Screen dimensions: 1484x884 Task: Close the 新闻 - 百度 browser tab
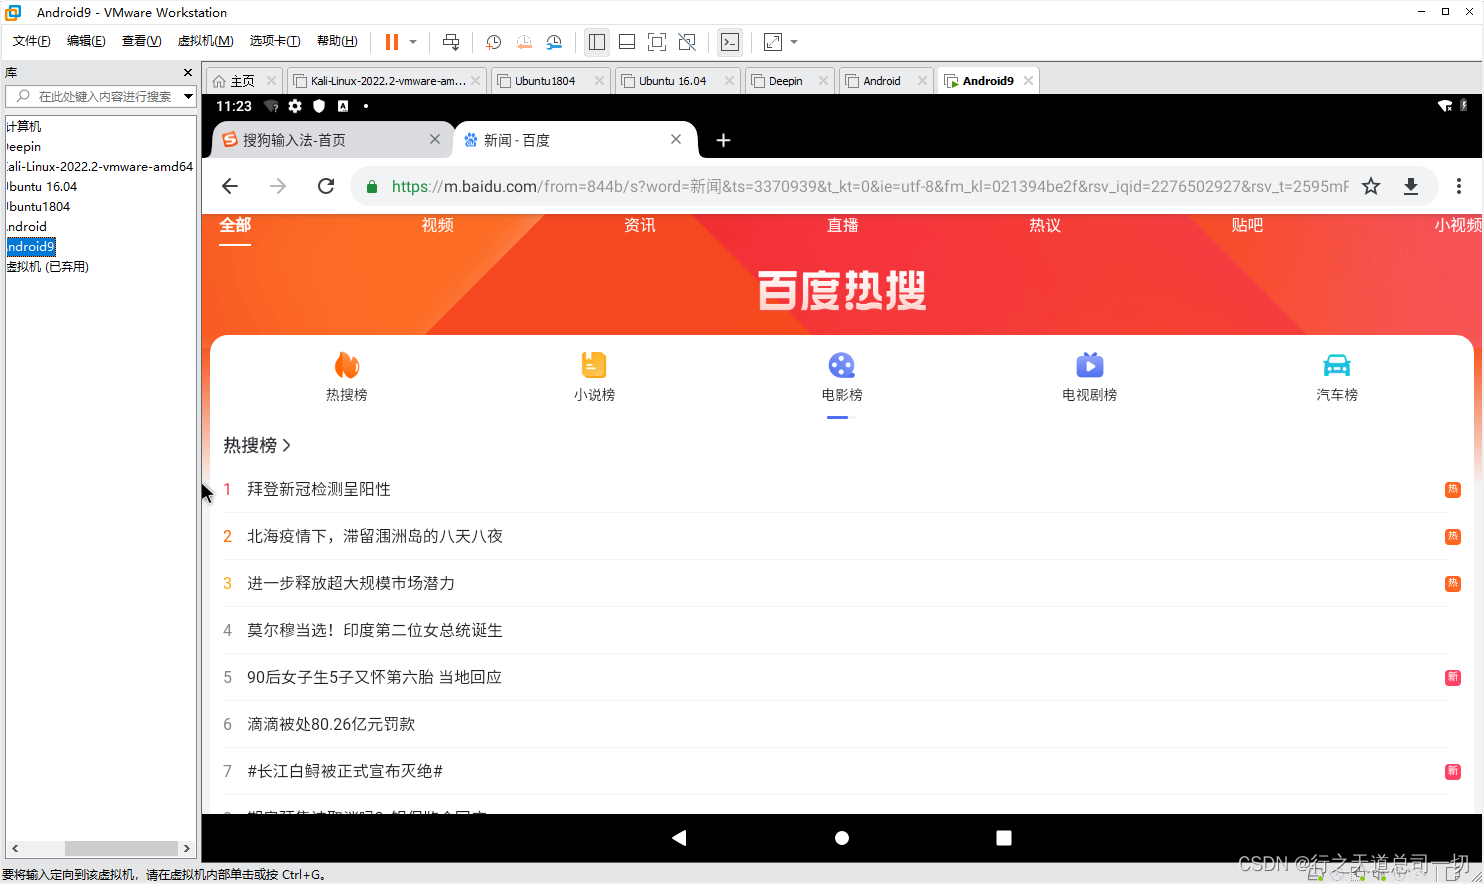676,139
